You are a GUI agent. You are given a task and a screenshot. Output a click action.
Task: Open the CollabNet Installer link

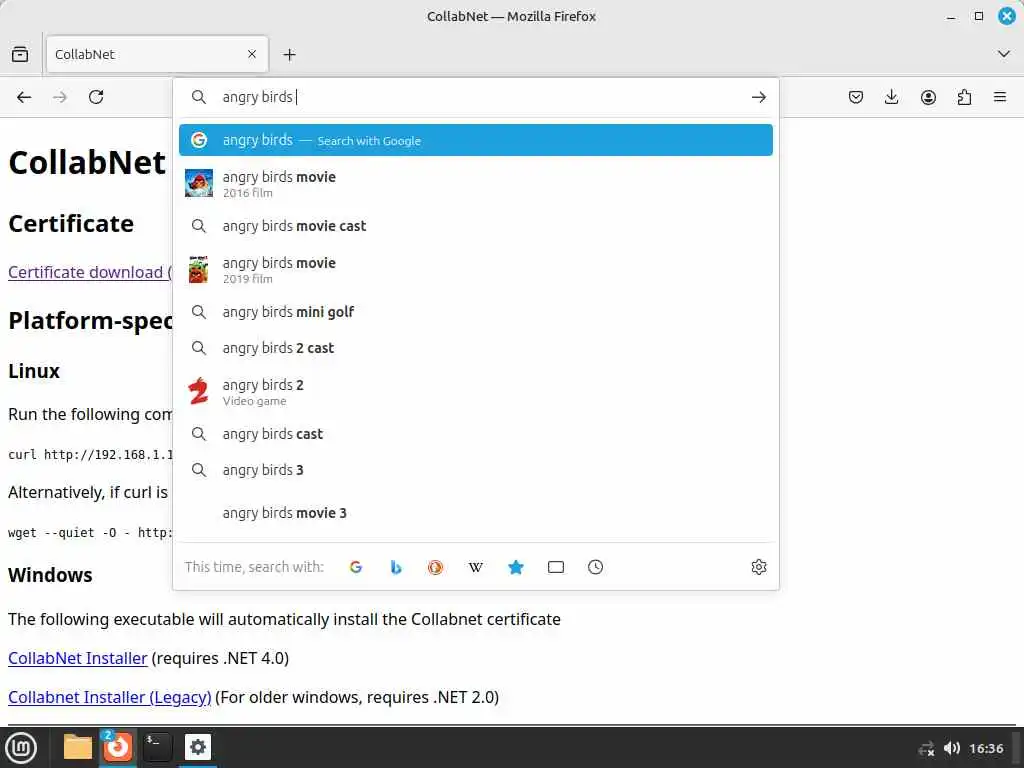78,658
